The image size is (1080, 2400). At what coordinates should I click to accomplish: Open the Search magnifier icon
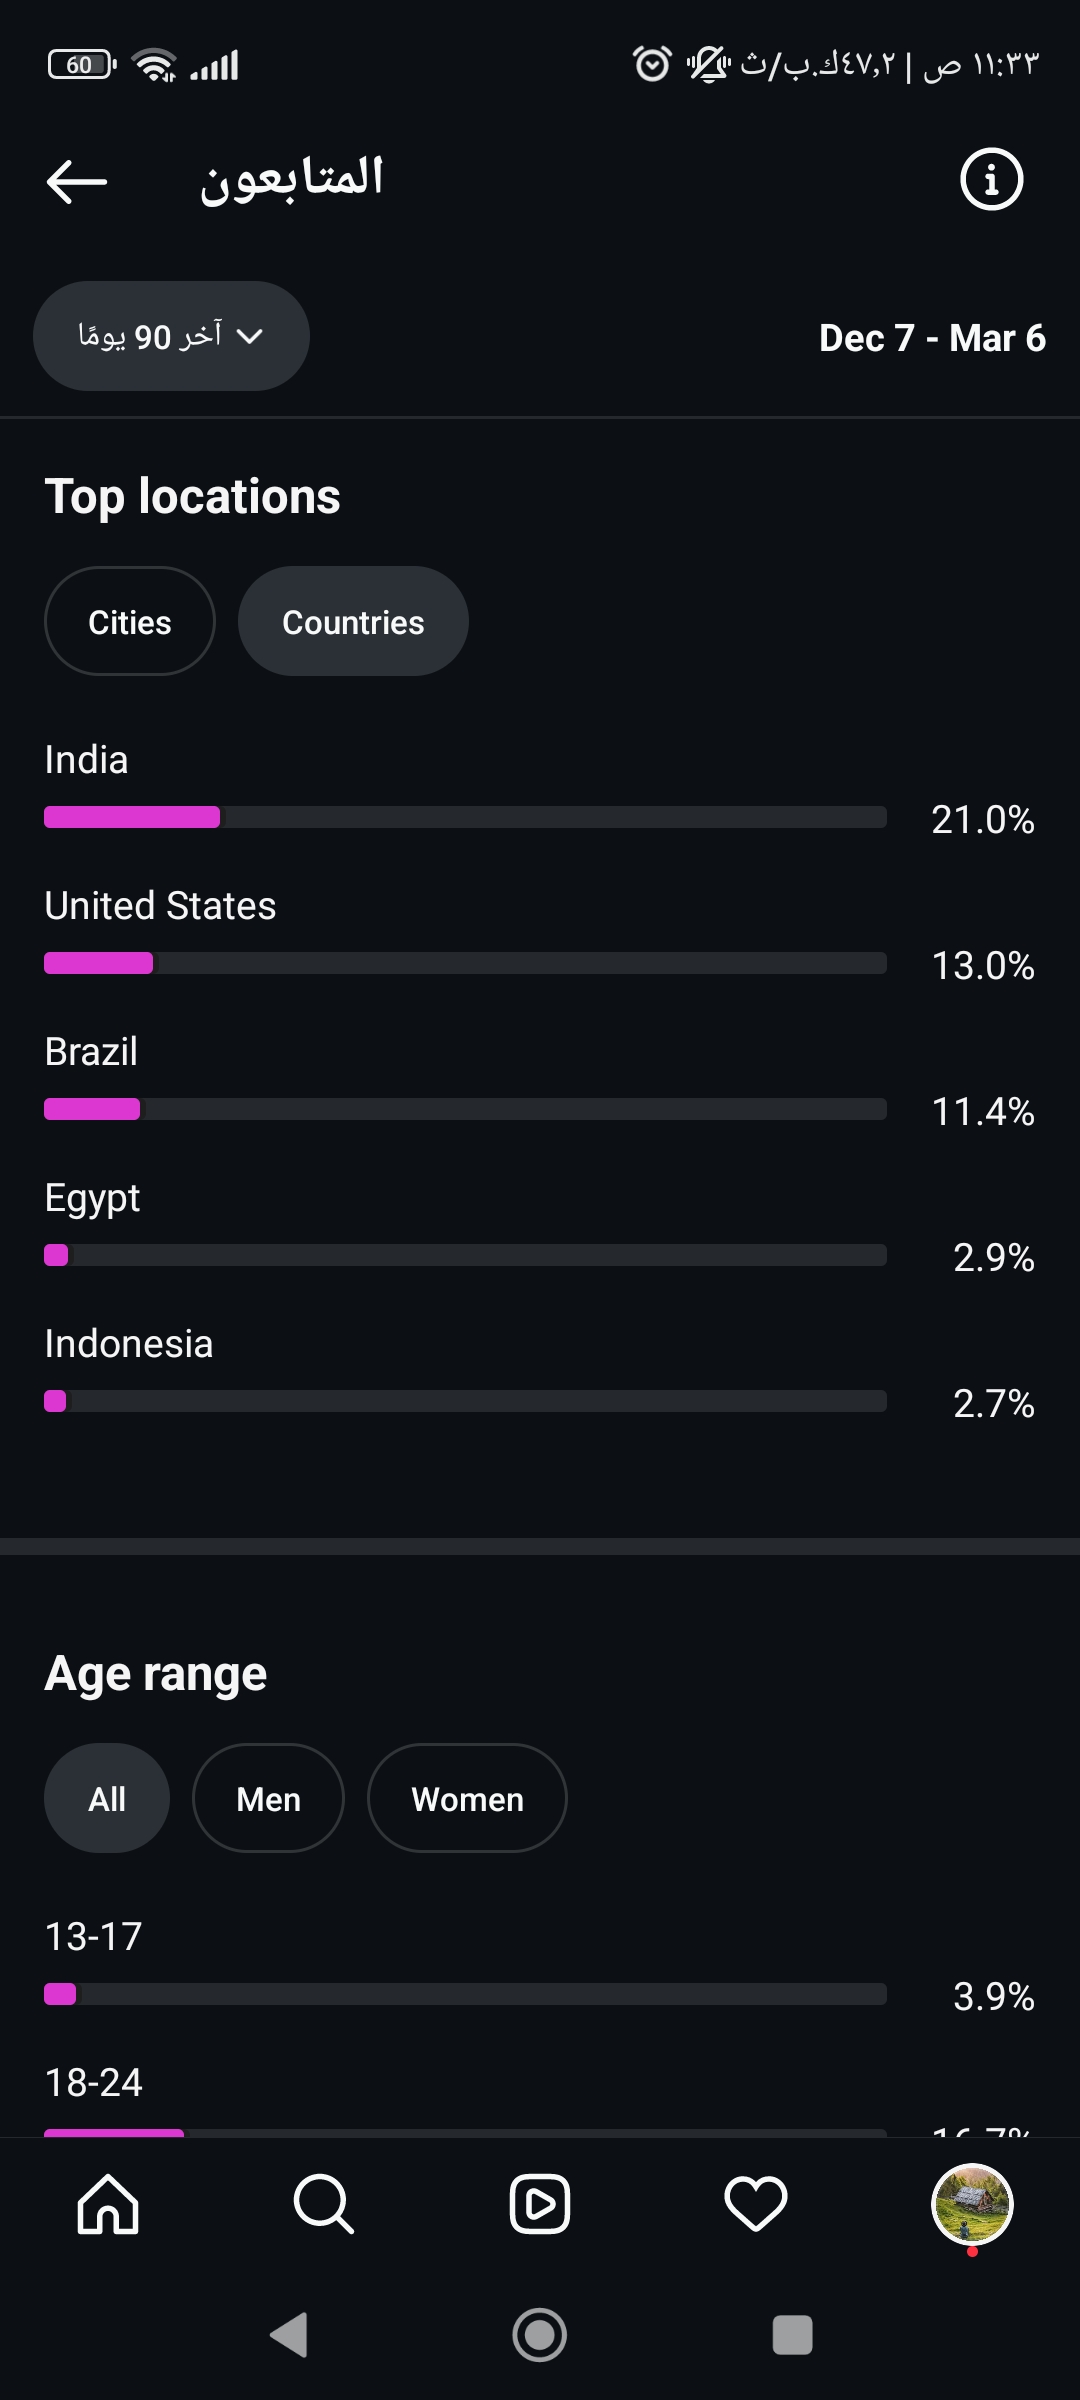point(323,2204)
